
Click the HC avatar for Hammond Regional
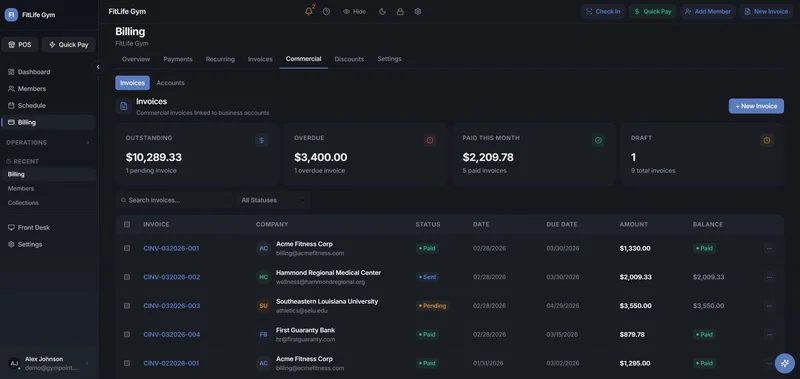[x=263, y=277]
